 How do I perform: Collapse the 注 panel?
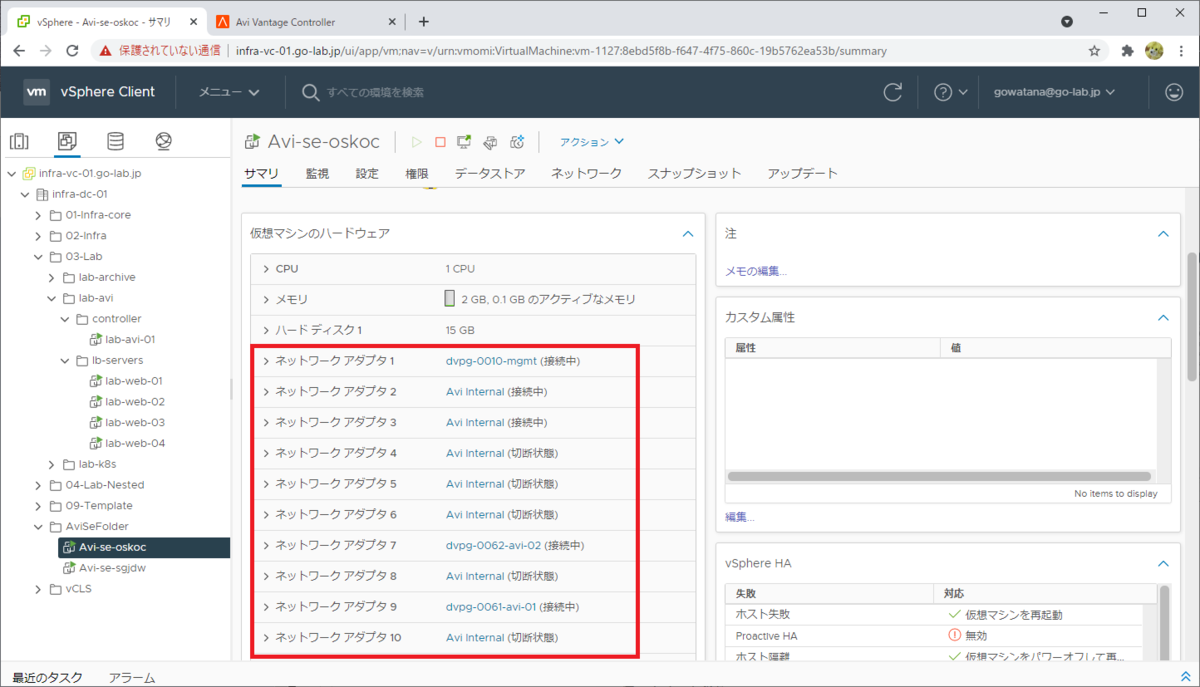[1162, 233]
